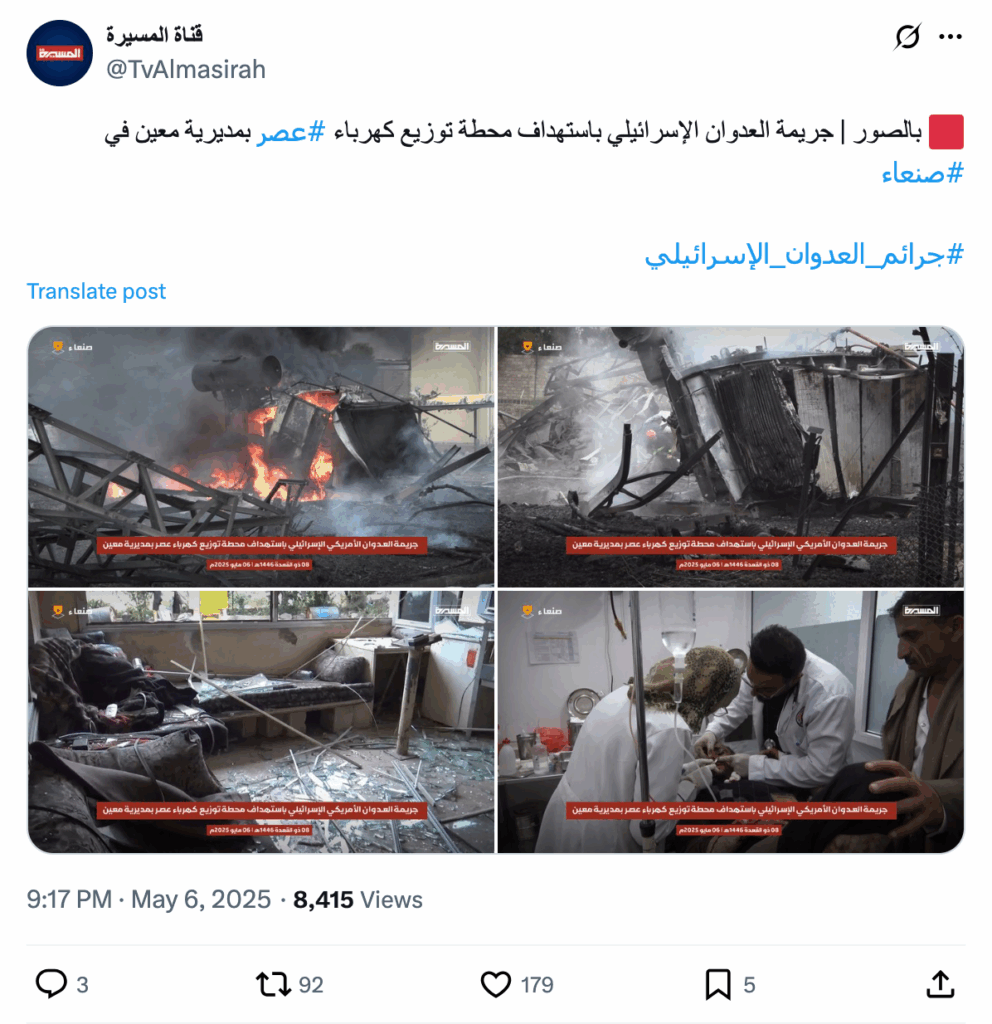
Task: Click the 9:17 PM · May 6, 2025 timestamp
Action: 148,899
